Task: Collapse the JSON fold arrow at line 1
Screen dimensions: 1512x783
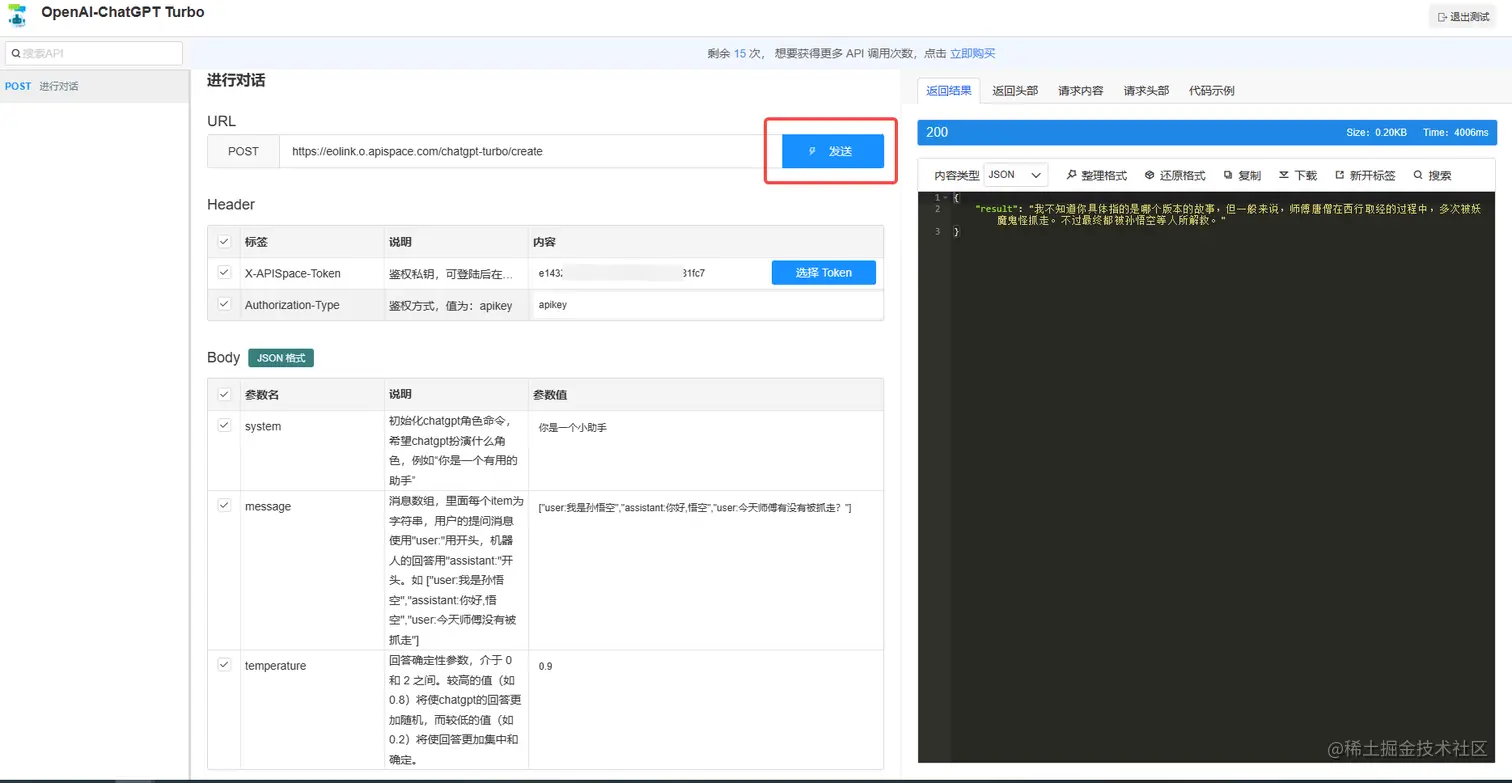Action: tap(945, 197)
